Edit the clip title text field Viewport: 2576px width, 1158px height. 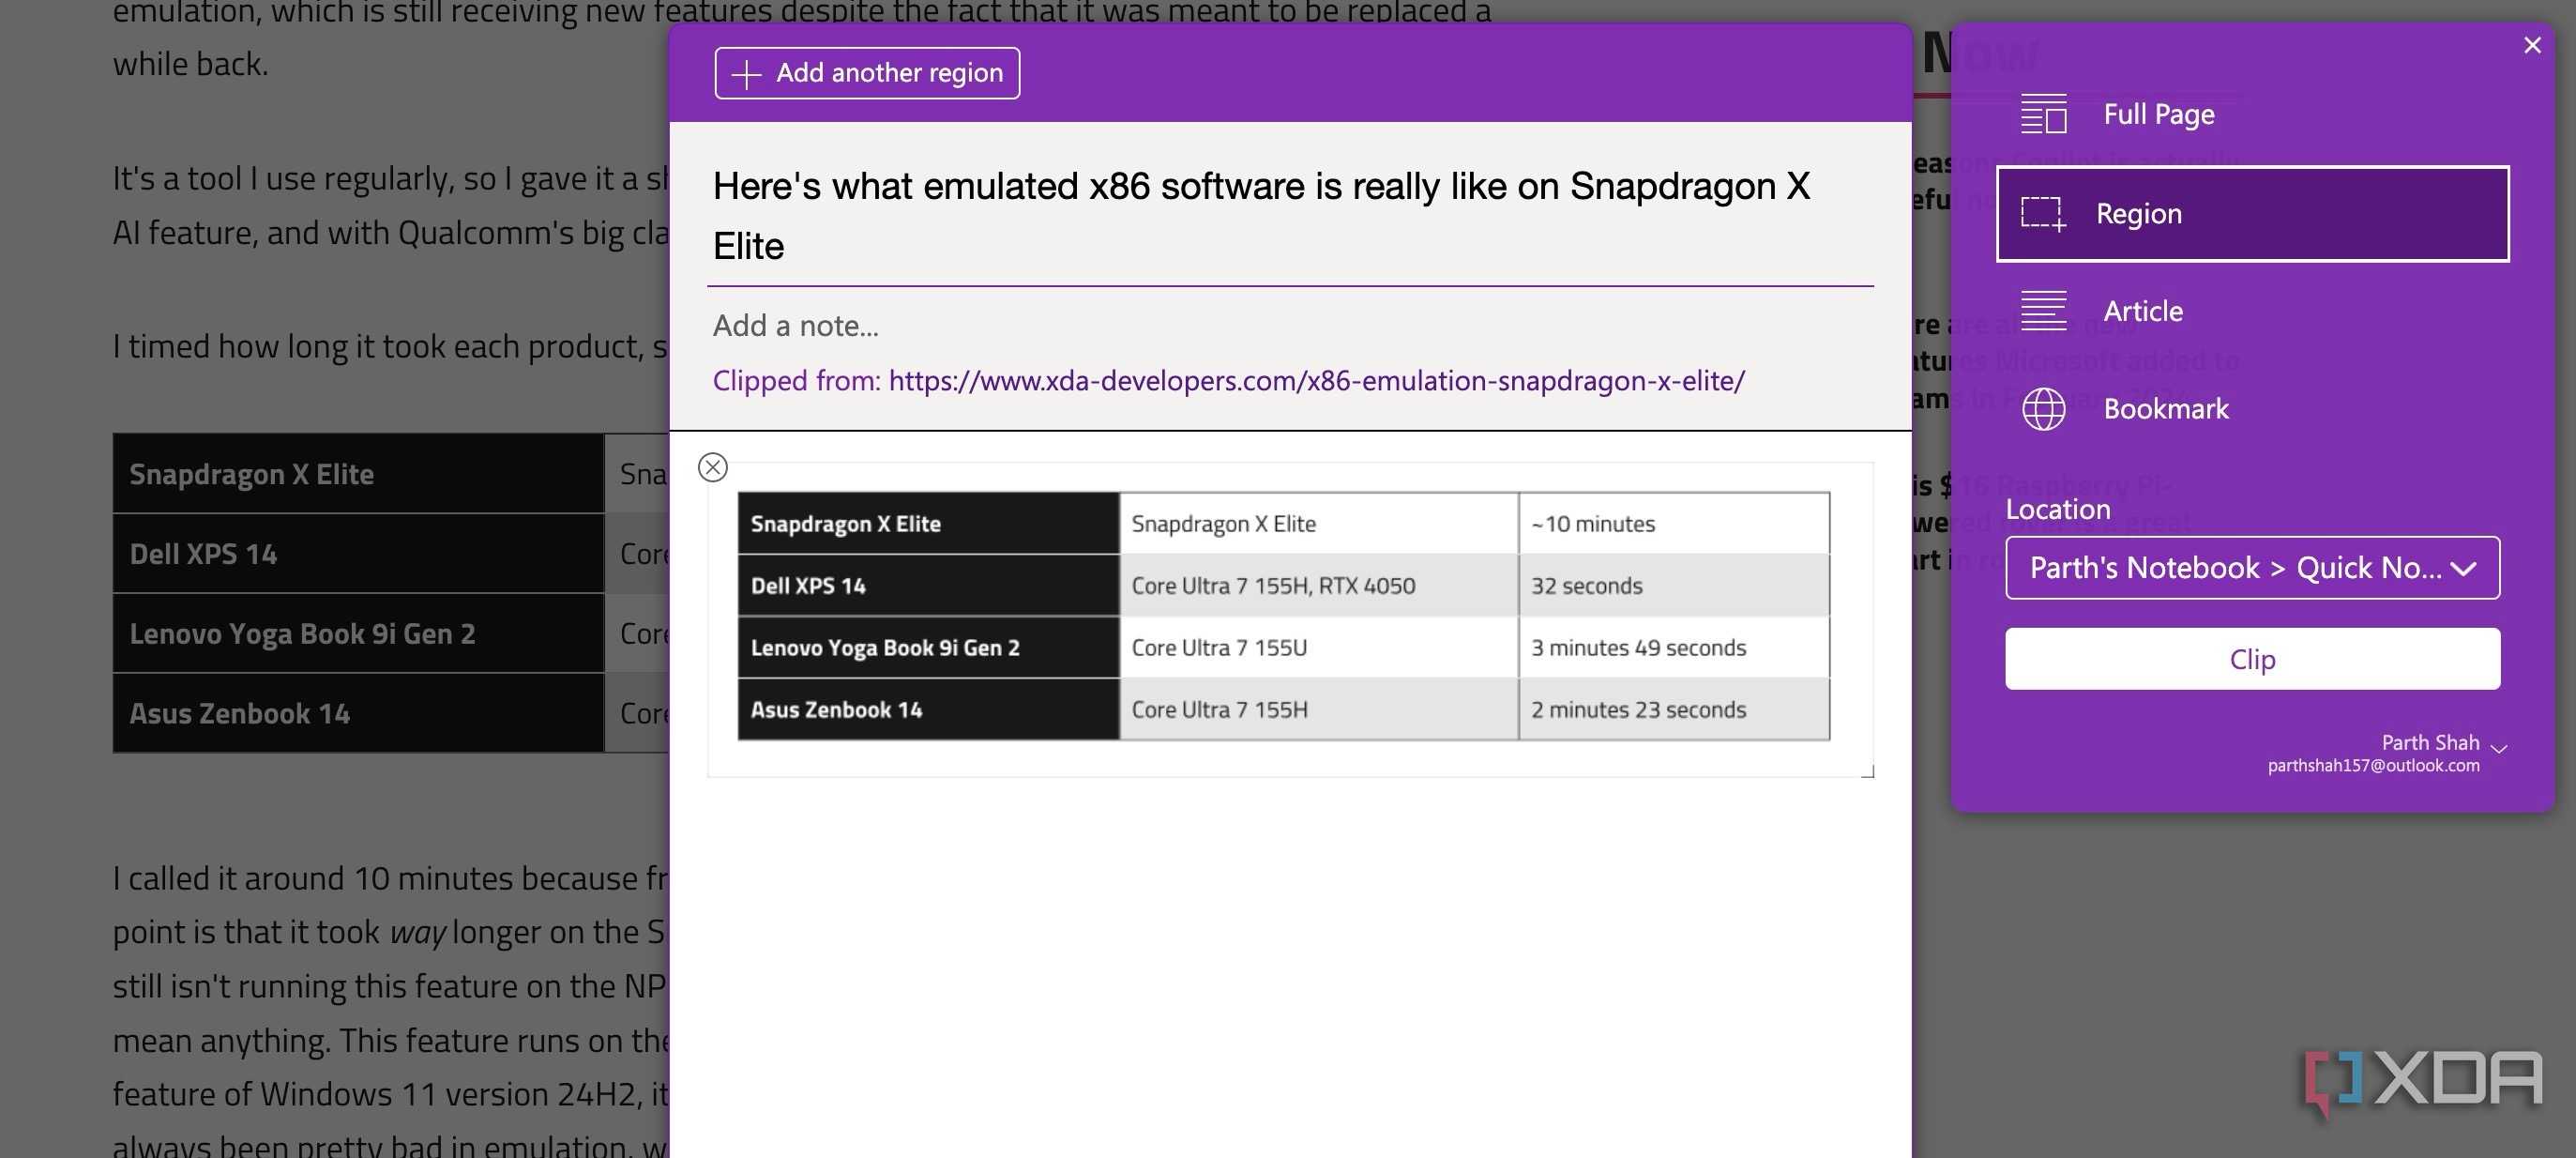(x=1290, y=216)
